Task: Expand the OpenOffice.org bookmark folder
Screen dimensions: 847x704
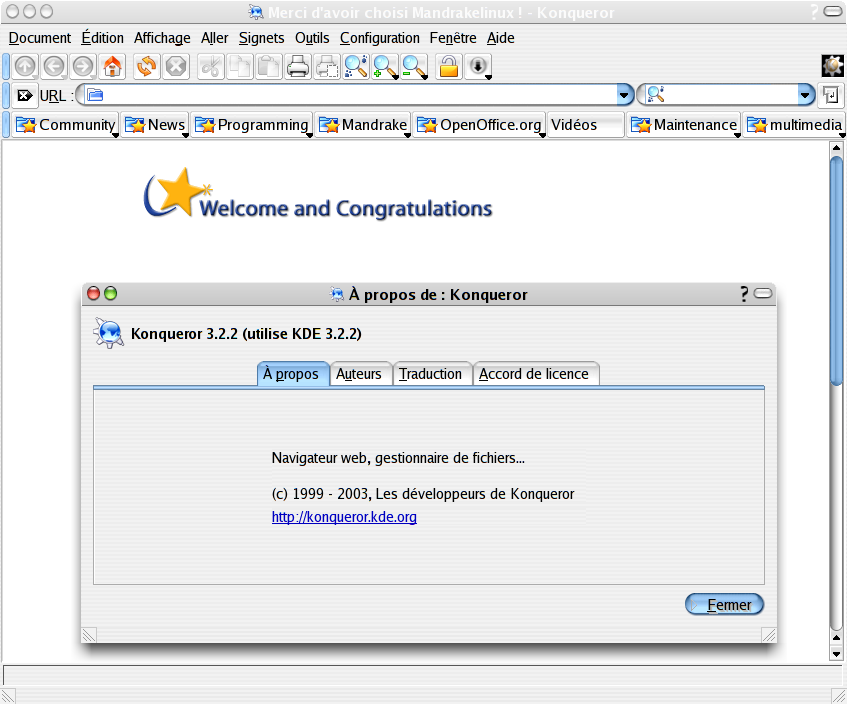Action: pos(480,125)
